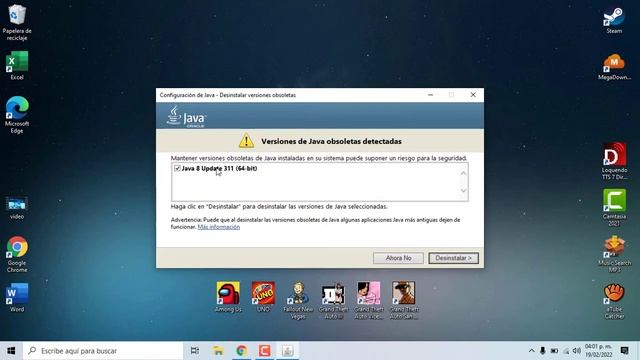Click the version list scroll down arrow
640x360 pixels.
click(x=463, y=190)
